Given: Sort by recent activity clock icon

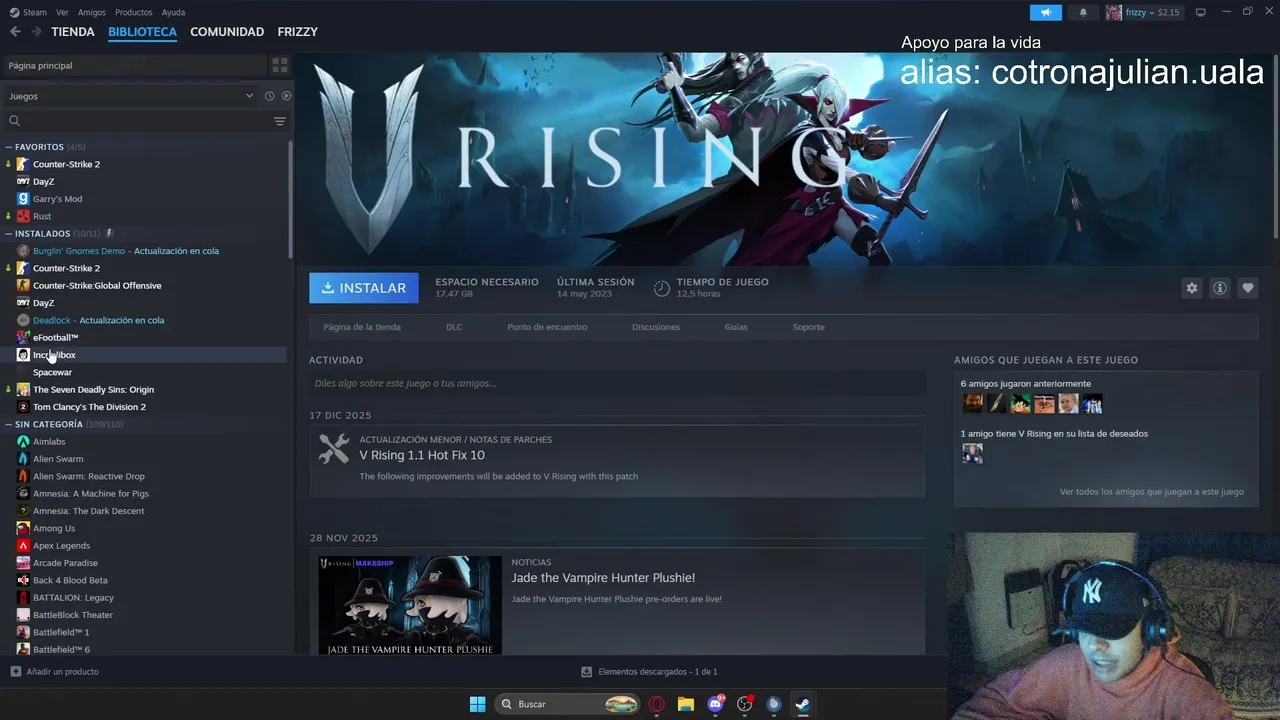Looking at the screenshot, I should (269, 96).
